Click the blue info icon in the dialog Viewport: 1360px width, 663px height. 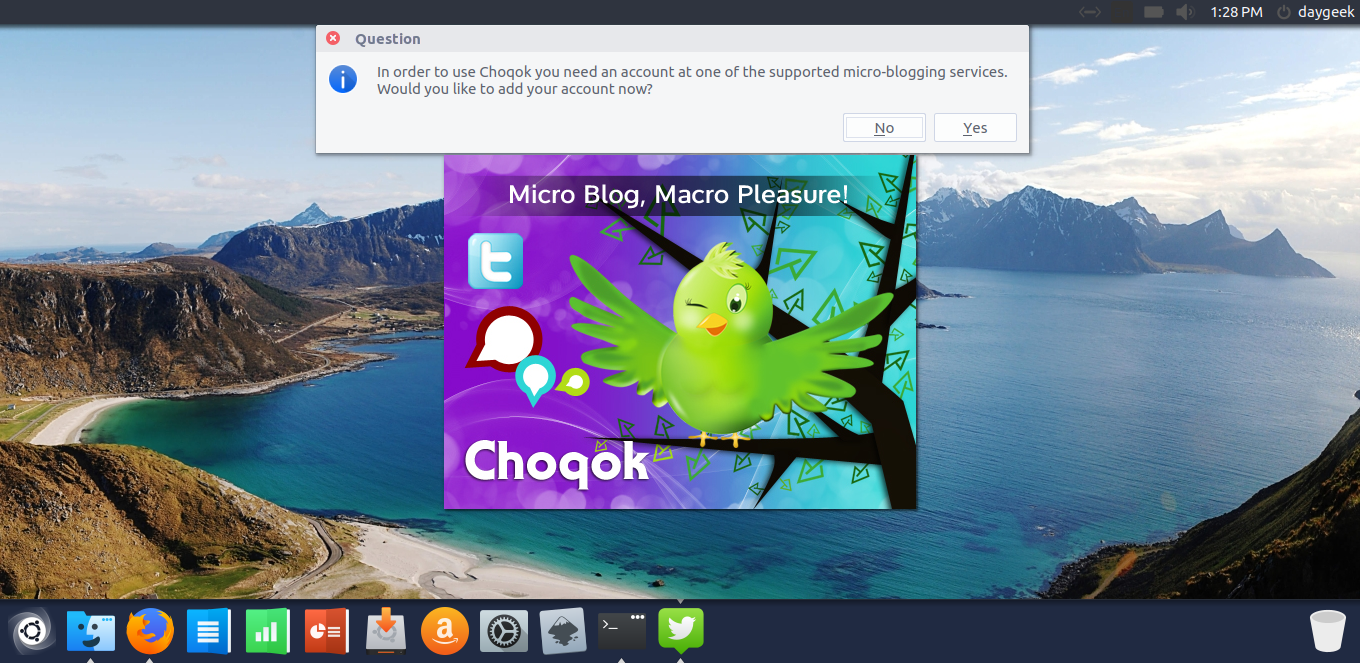[x=343, y=79]
